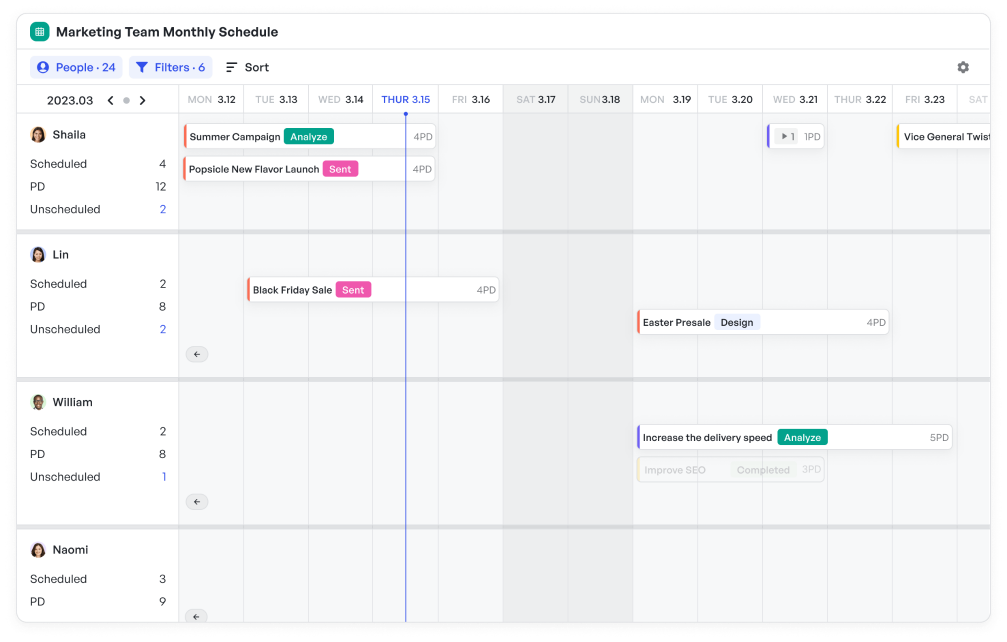
Task: Click the Sent tag on Black Friday Sale
Action: tap(353, 290)
